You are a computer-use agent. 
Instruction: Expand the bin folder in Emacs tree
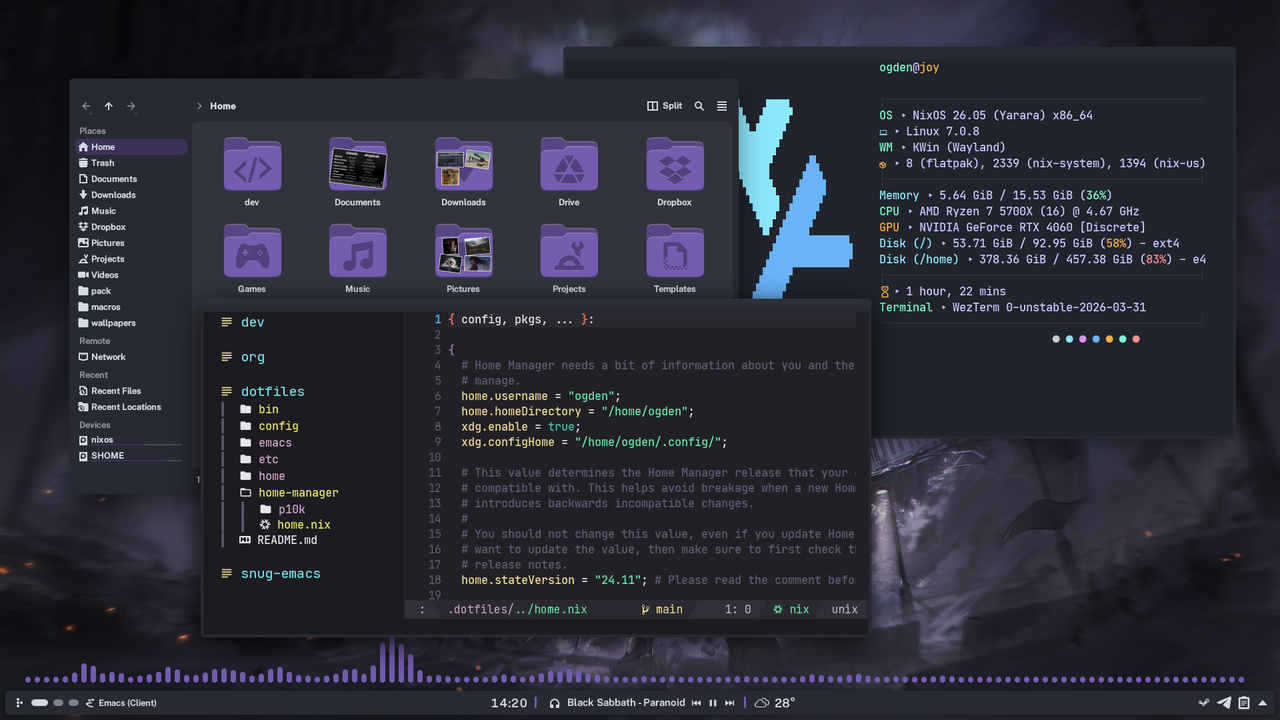click(x=259, y=409)
